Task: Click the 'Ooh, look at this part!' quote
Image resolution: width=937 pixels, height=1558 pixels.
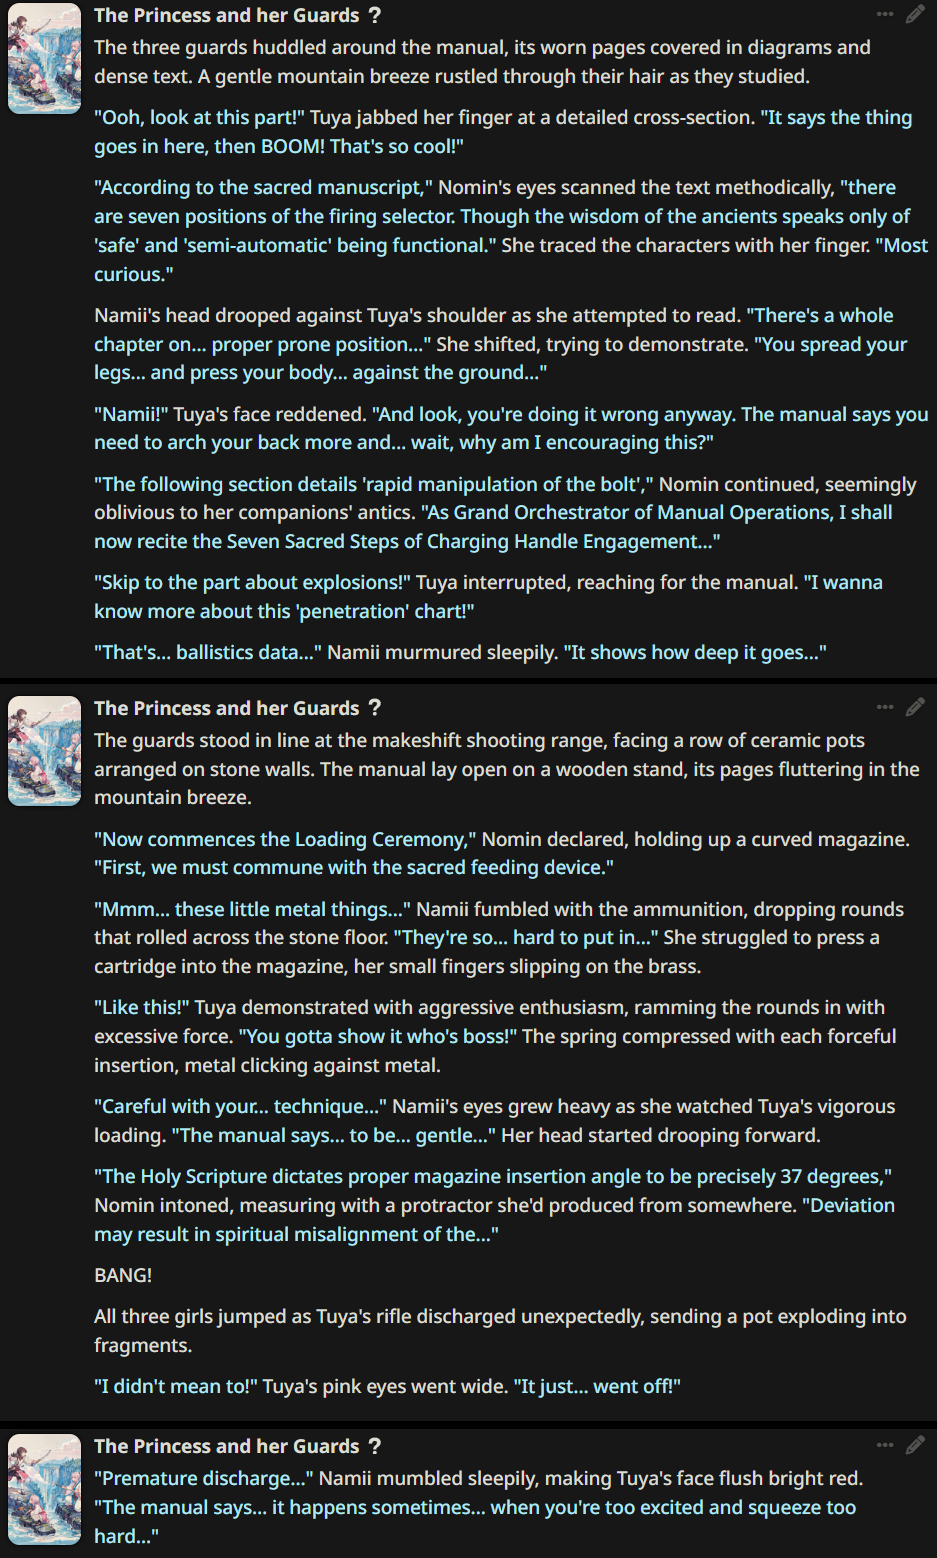Action: click(199, 117)
